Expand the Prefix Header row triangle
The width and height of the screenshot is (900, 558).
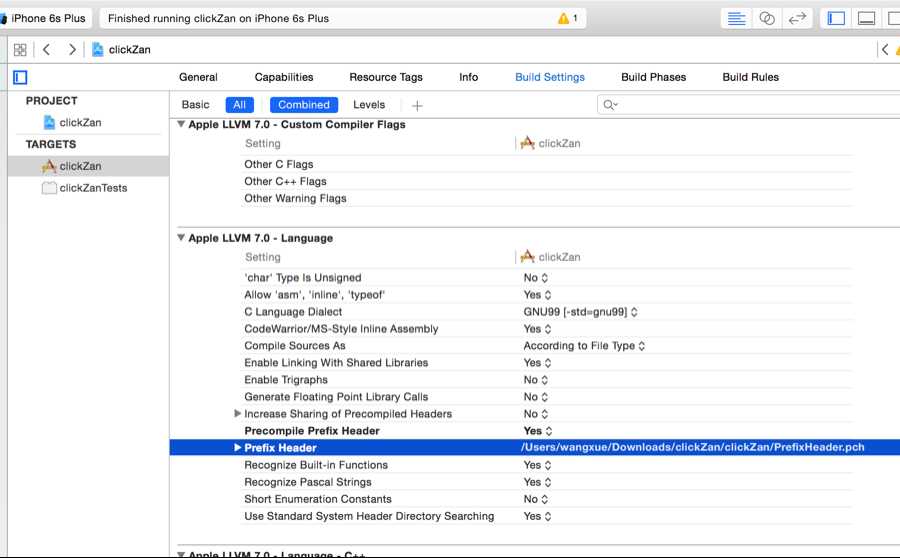(237, 447)
